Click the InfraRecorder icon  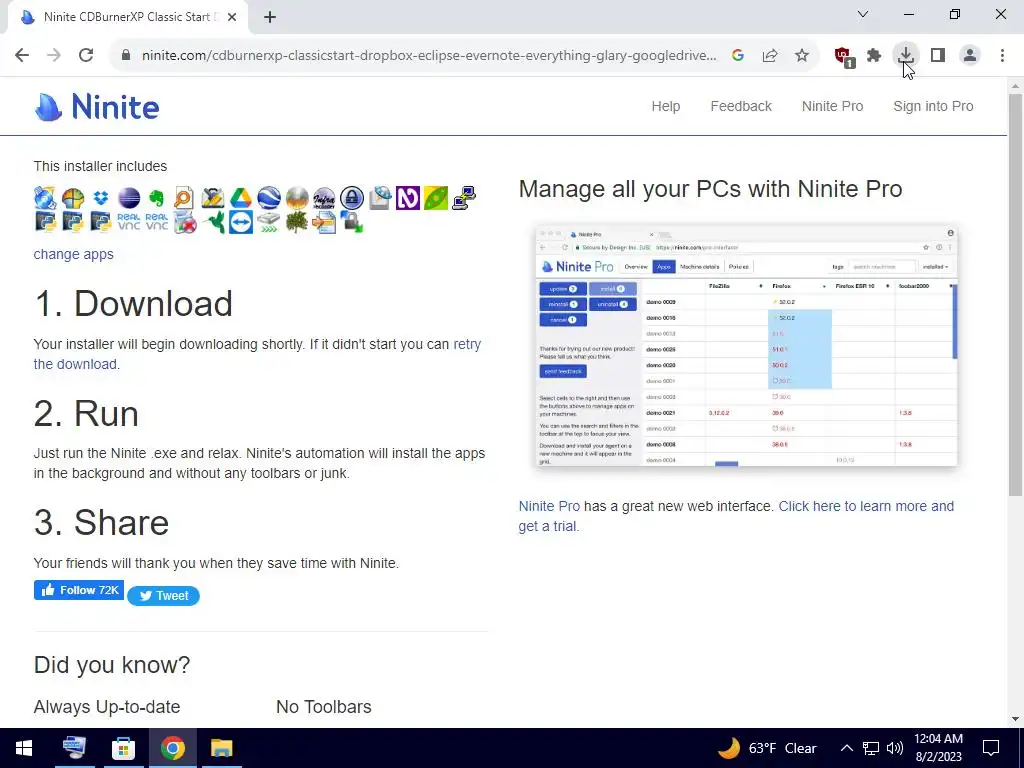pos(324,198)
